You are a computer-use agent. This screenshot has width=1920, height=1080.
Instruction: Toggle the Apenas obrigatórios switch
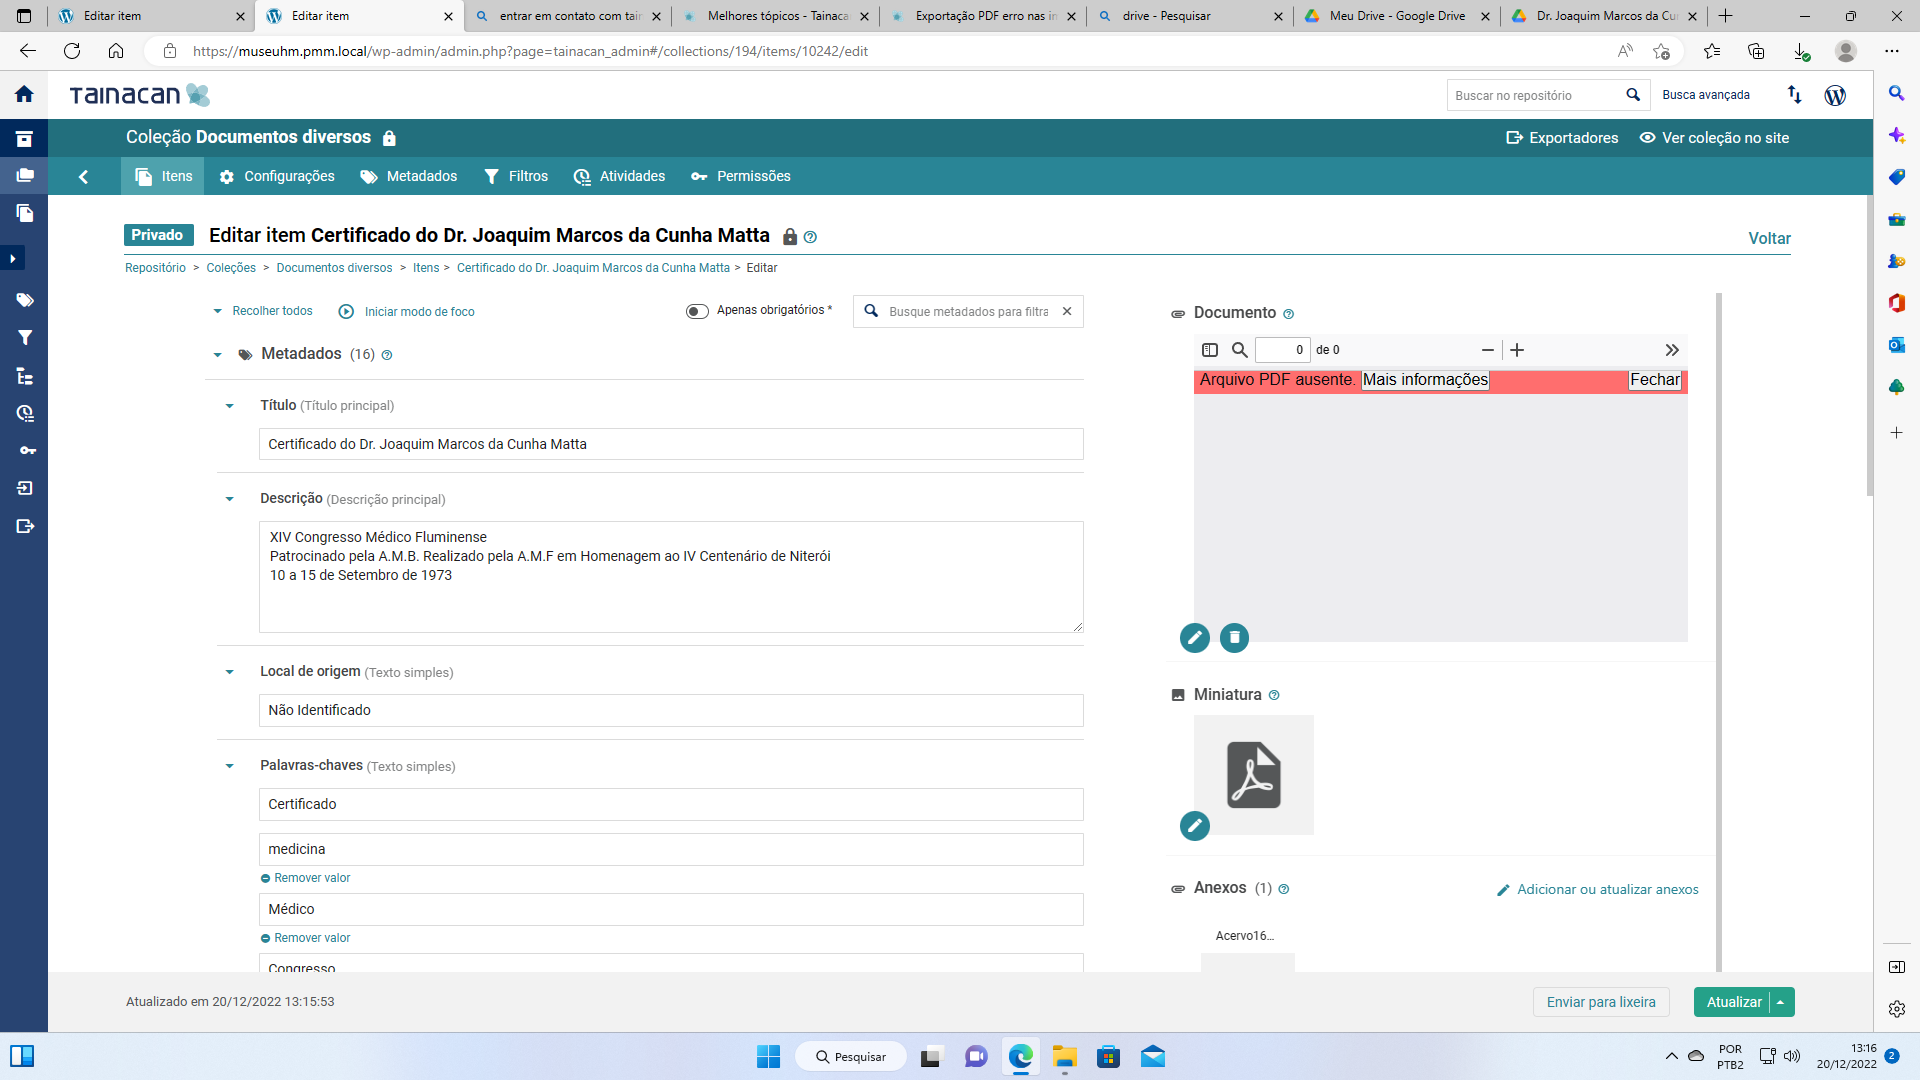697,311
